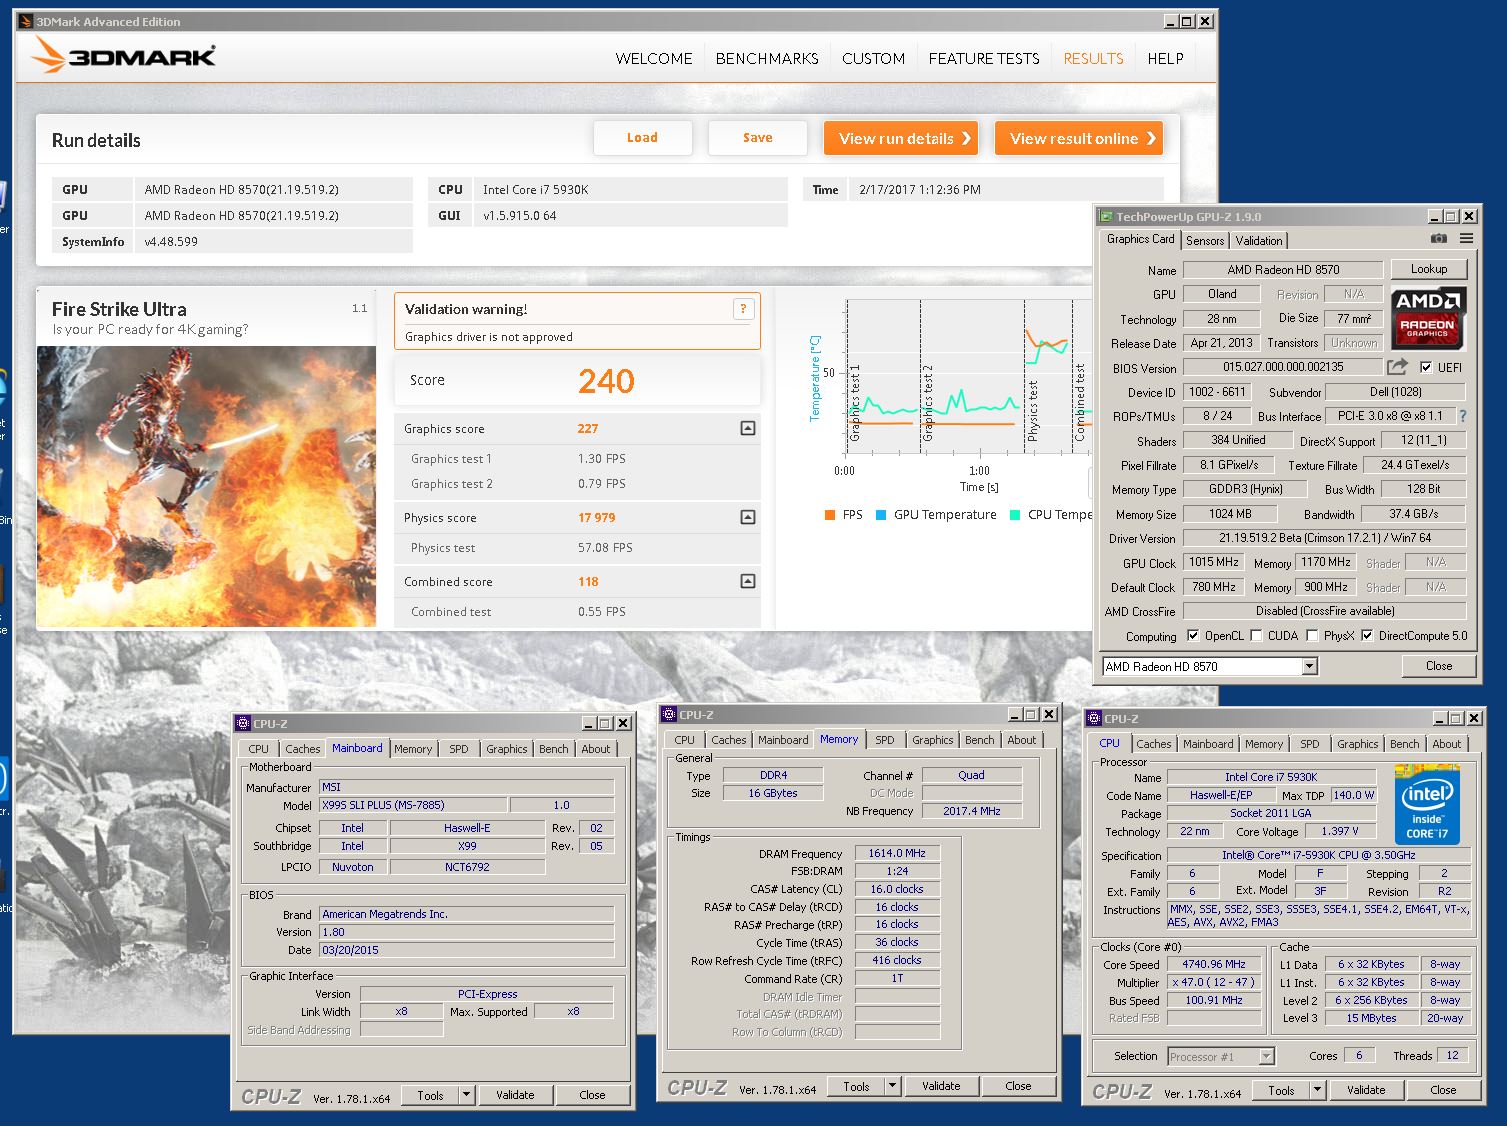Click Tools button in CPU tab window
Viewport: 1507px width, 1126px height.
pyautogui.click(x=1281, y=1090)
